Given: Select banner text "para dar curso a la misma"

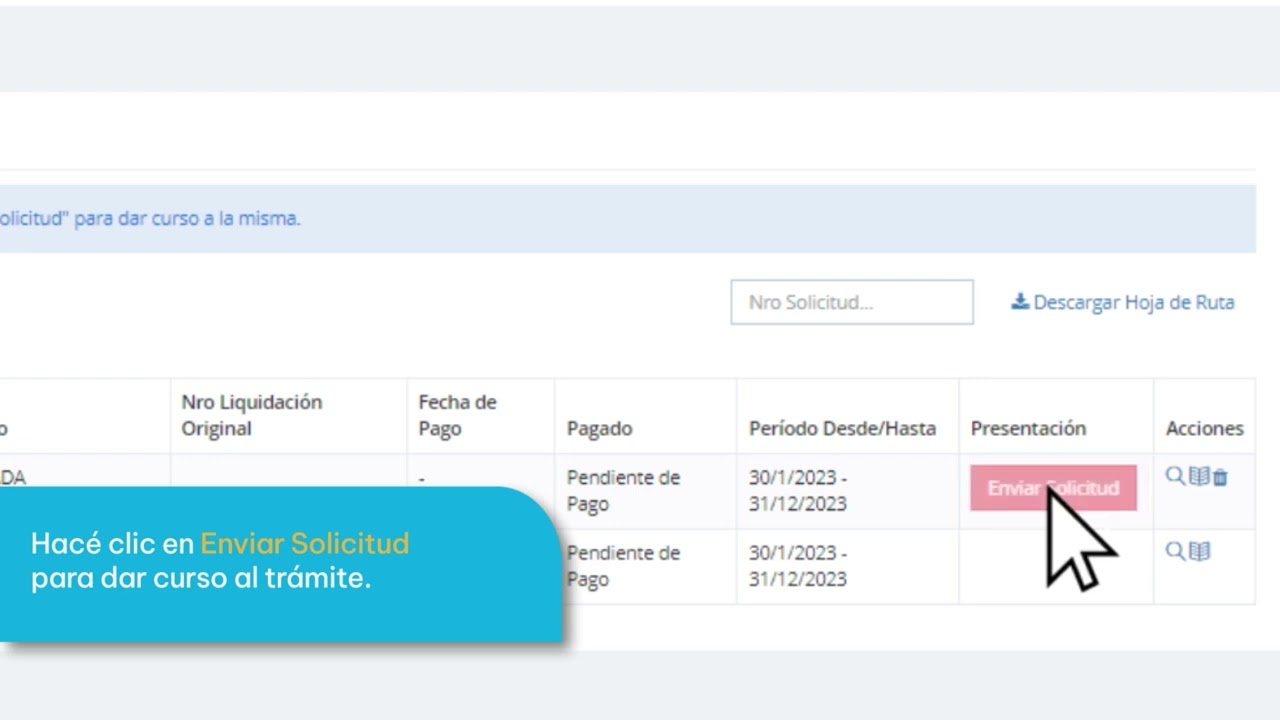Looking at the screenshot, I should click(187, 218).
